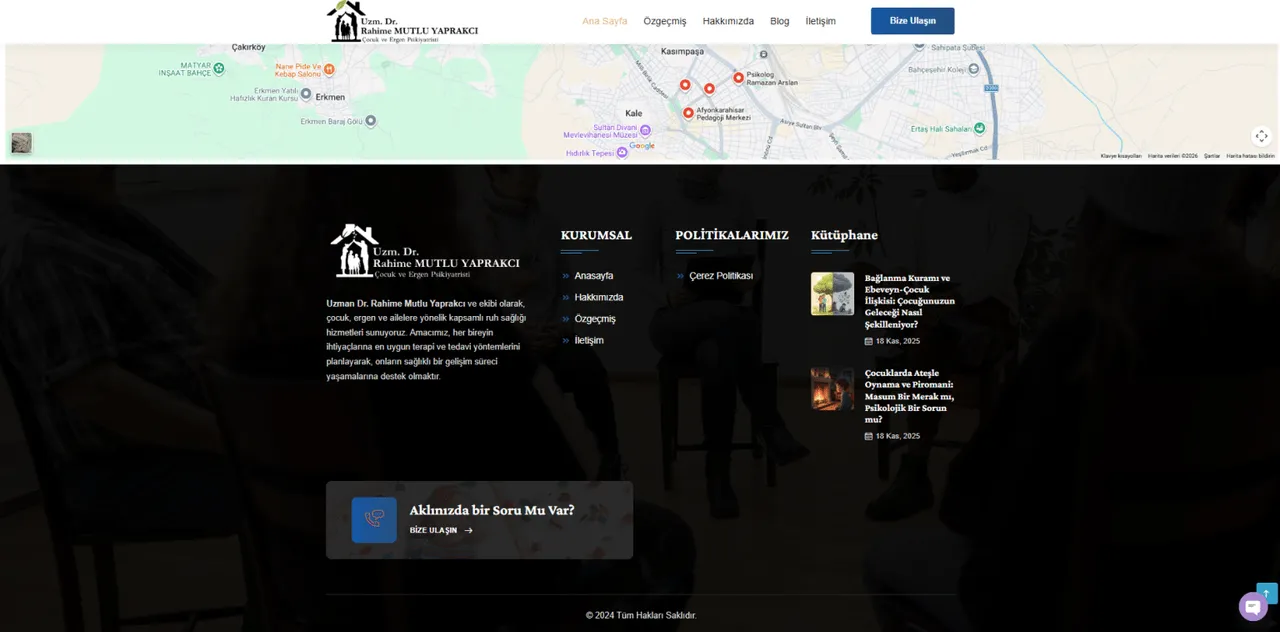
Task: Select İletişim in the top navigation
Action: [821, 21]
